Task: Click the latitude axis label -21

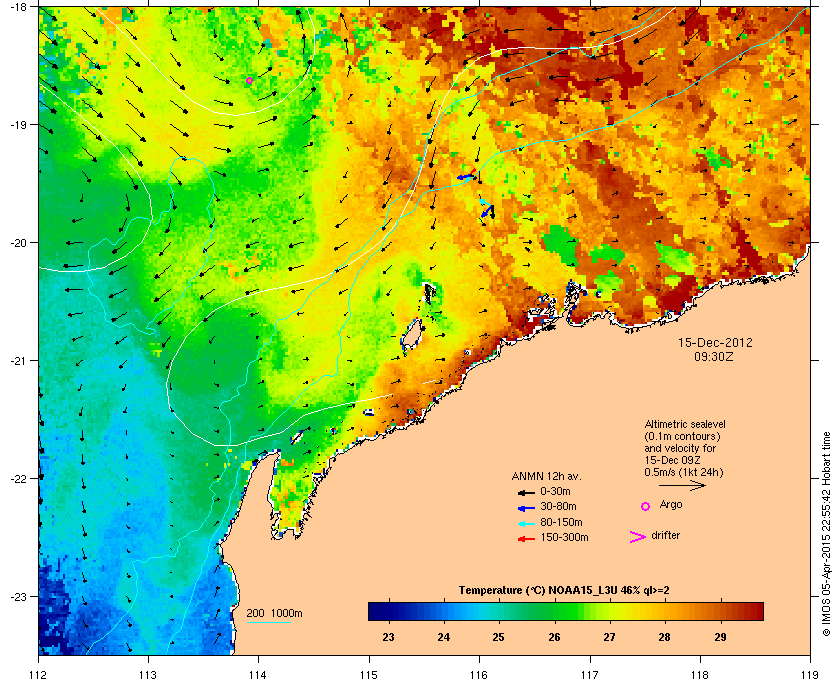Action: (x=18, y=361)
